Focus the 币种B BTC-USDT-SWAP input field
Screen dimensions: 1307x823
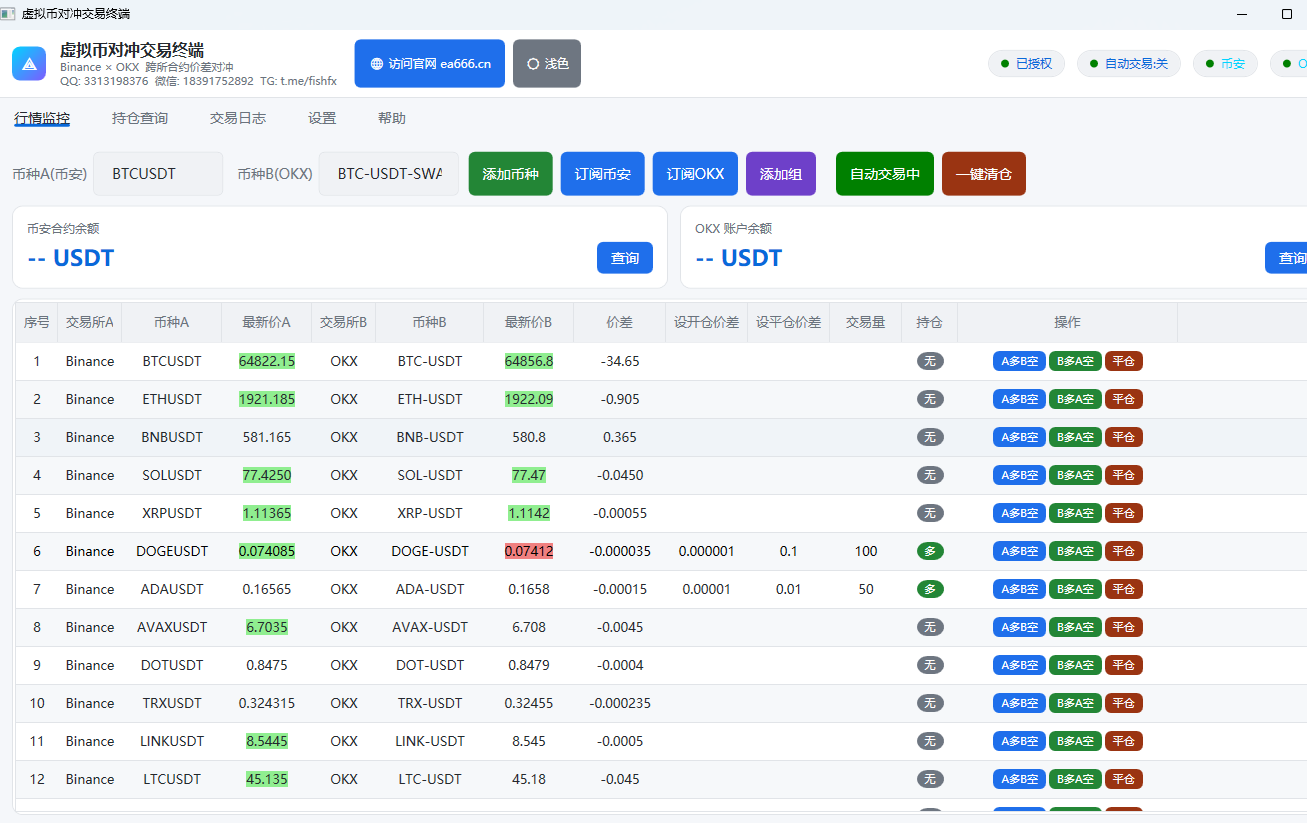click(x=389, y=174)
